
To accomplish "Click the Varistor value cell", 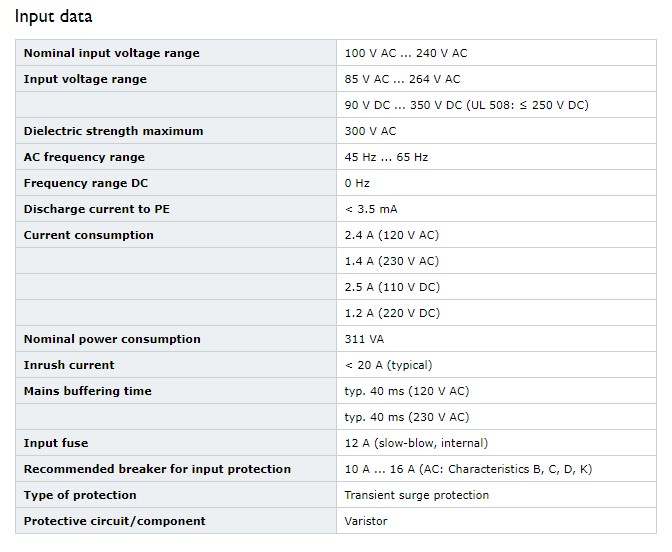I will (x=496, y=521).
